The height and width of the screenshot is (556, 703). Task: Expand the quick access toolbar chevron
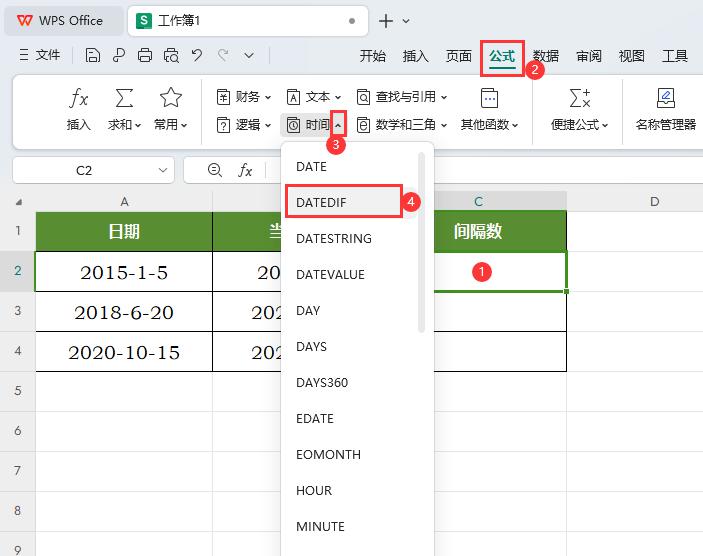point(249,56)
